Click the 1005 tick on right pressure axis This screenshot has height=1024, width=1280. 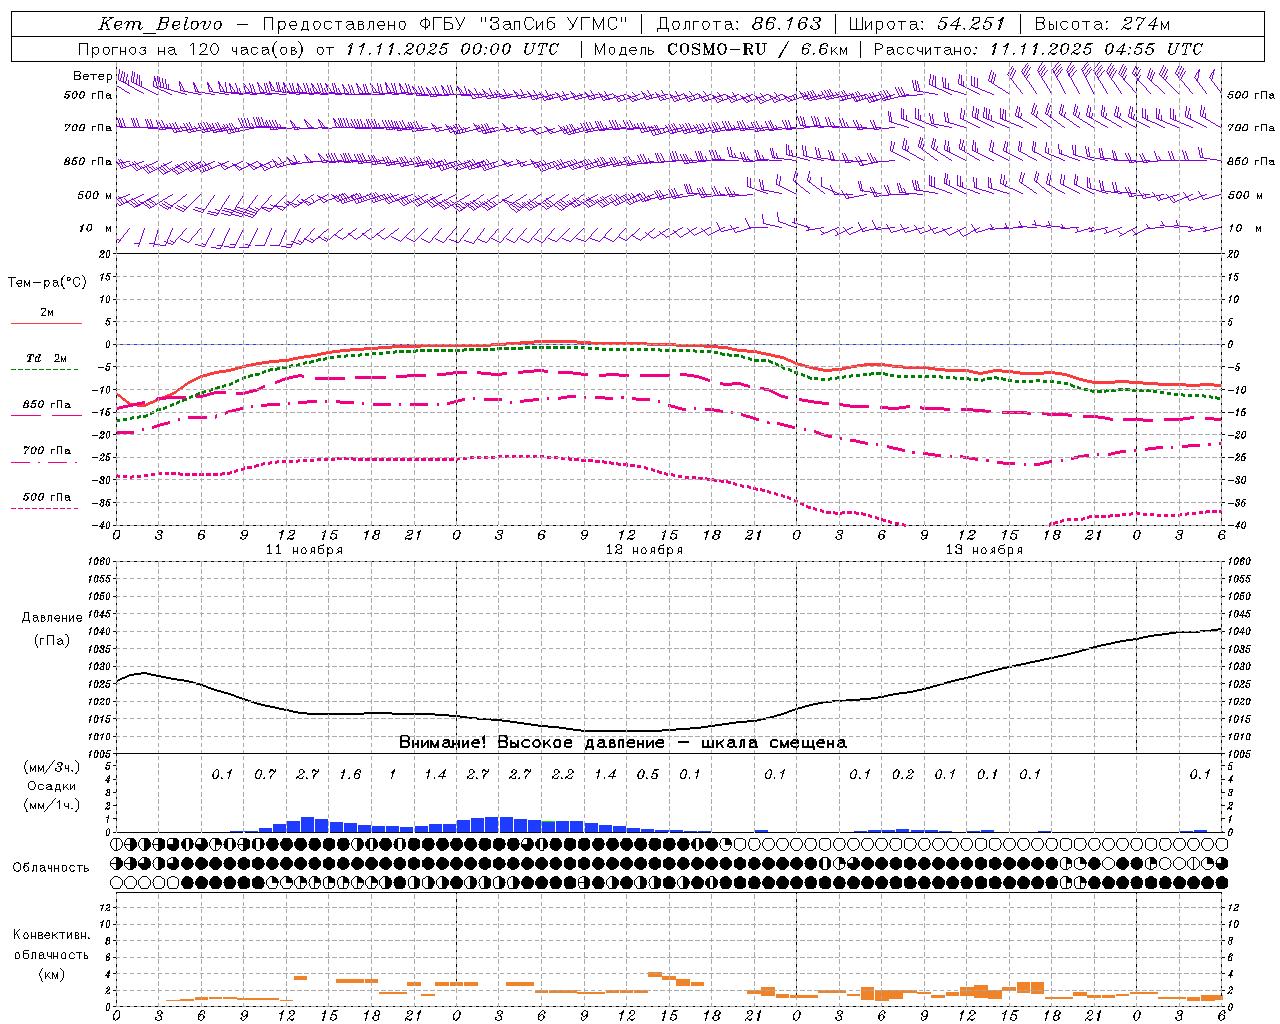[x=1238, y=754]
